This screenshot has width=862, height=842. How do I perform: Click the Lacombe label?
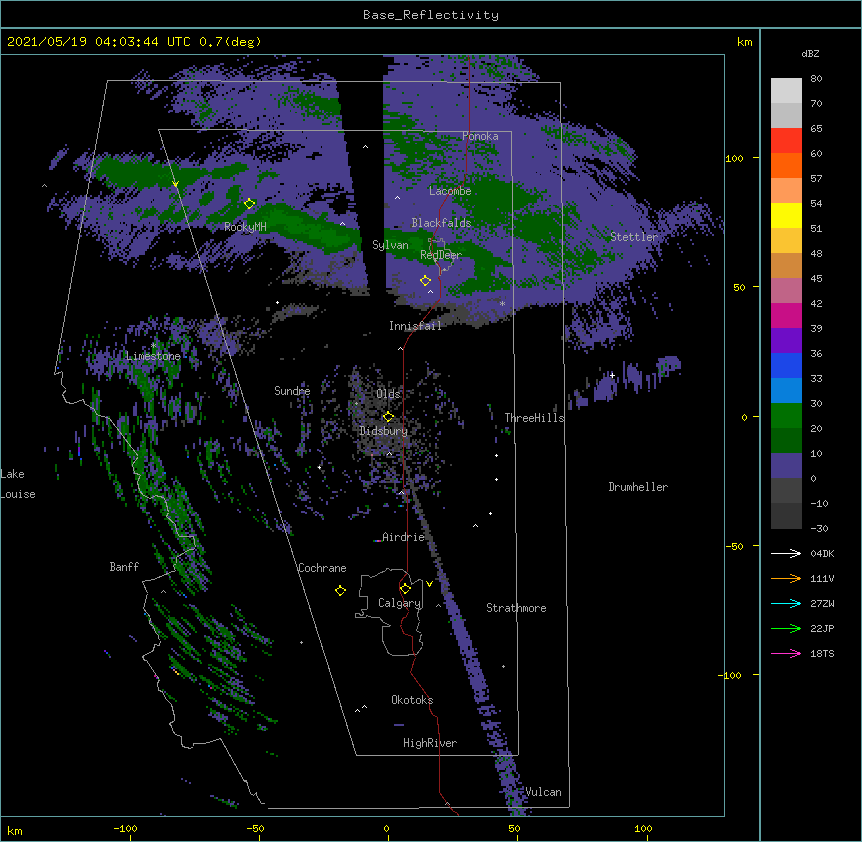pos(450,191)
